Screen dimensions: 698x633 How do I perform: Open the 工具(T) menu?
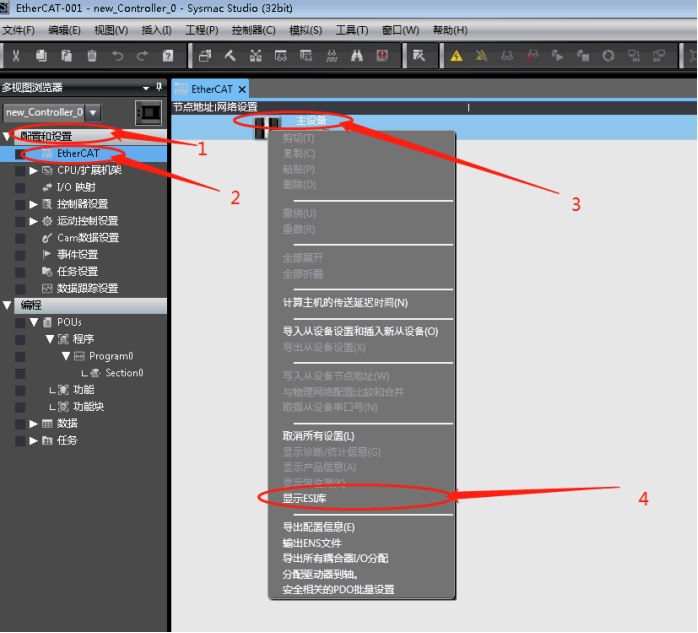[352, 30]
